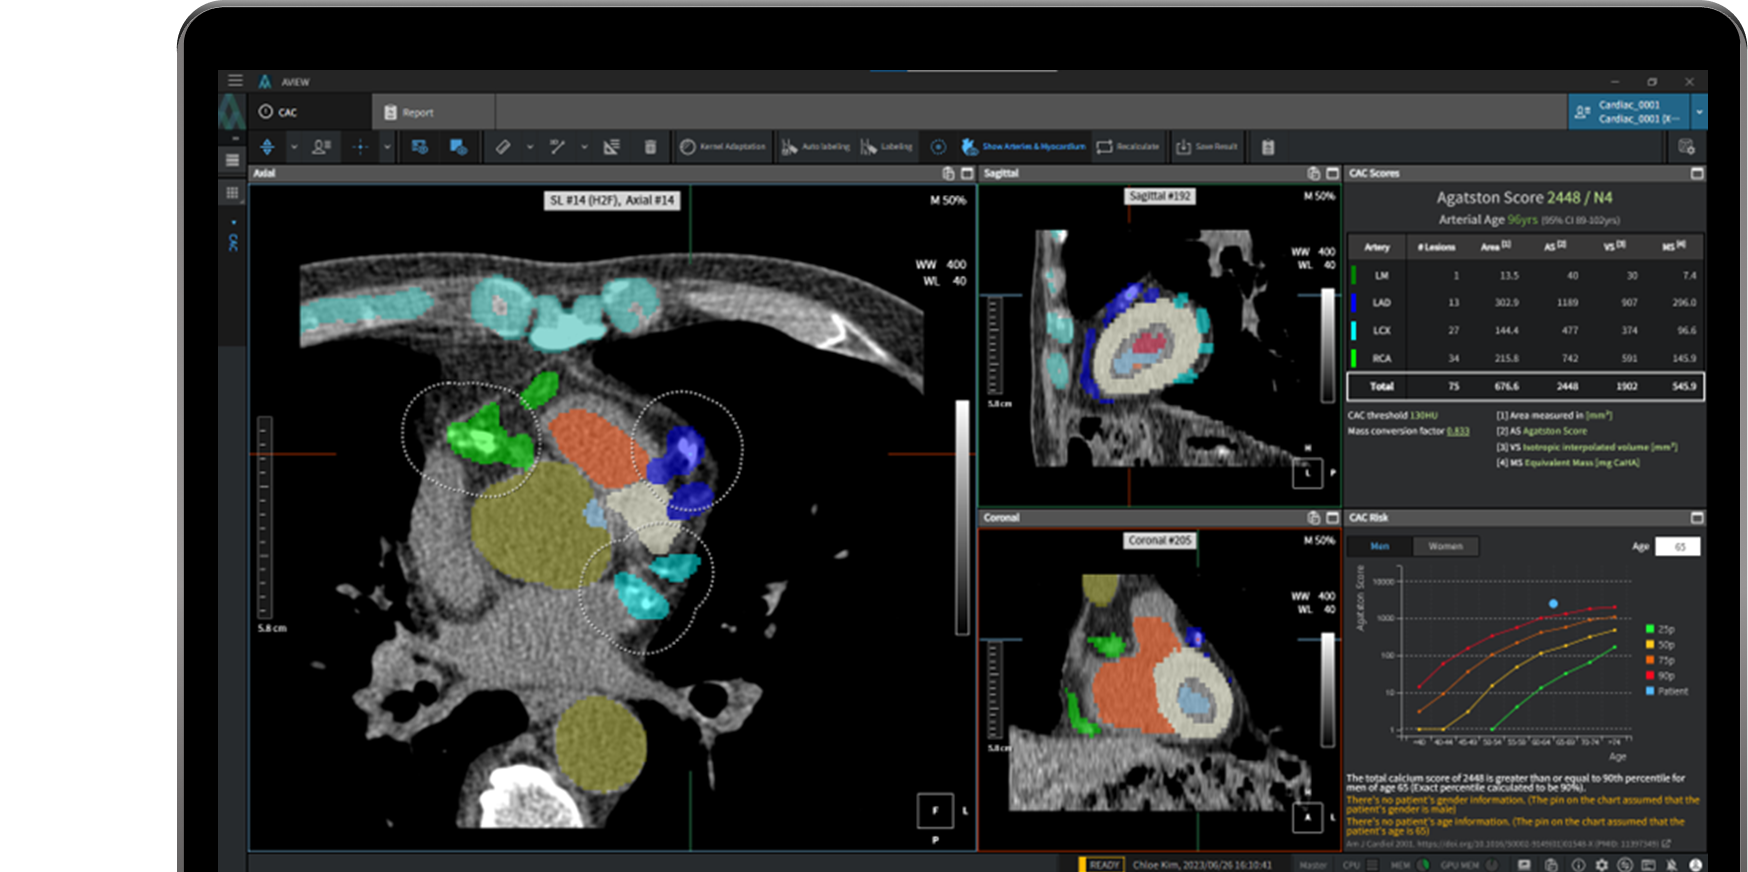Switch to the CAC tab

coord(310,112)
